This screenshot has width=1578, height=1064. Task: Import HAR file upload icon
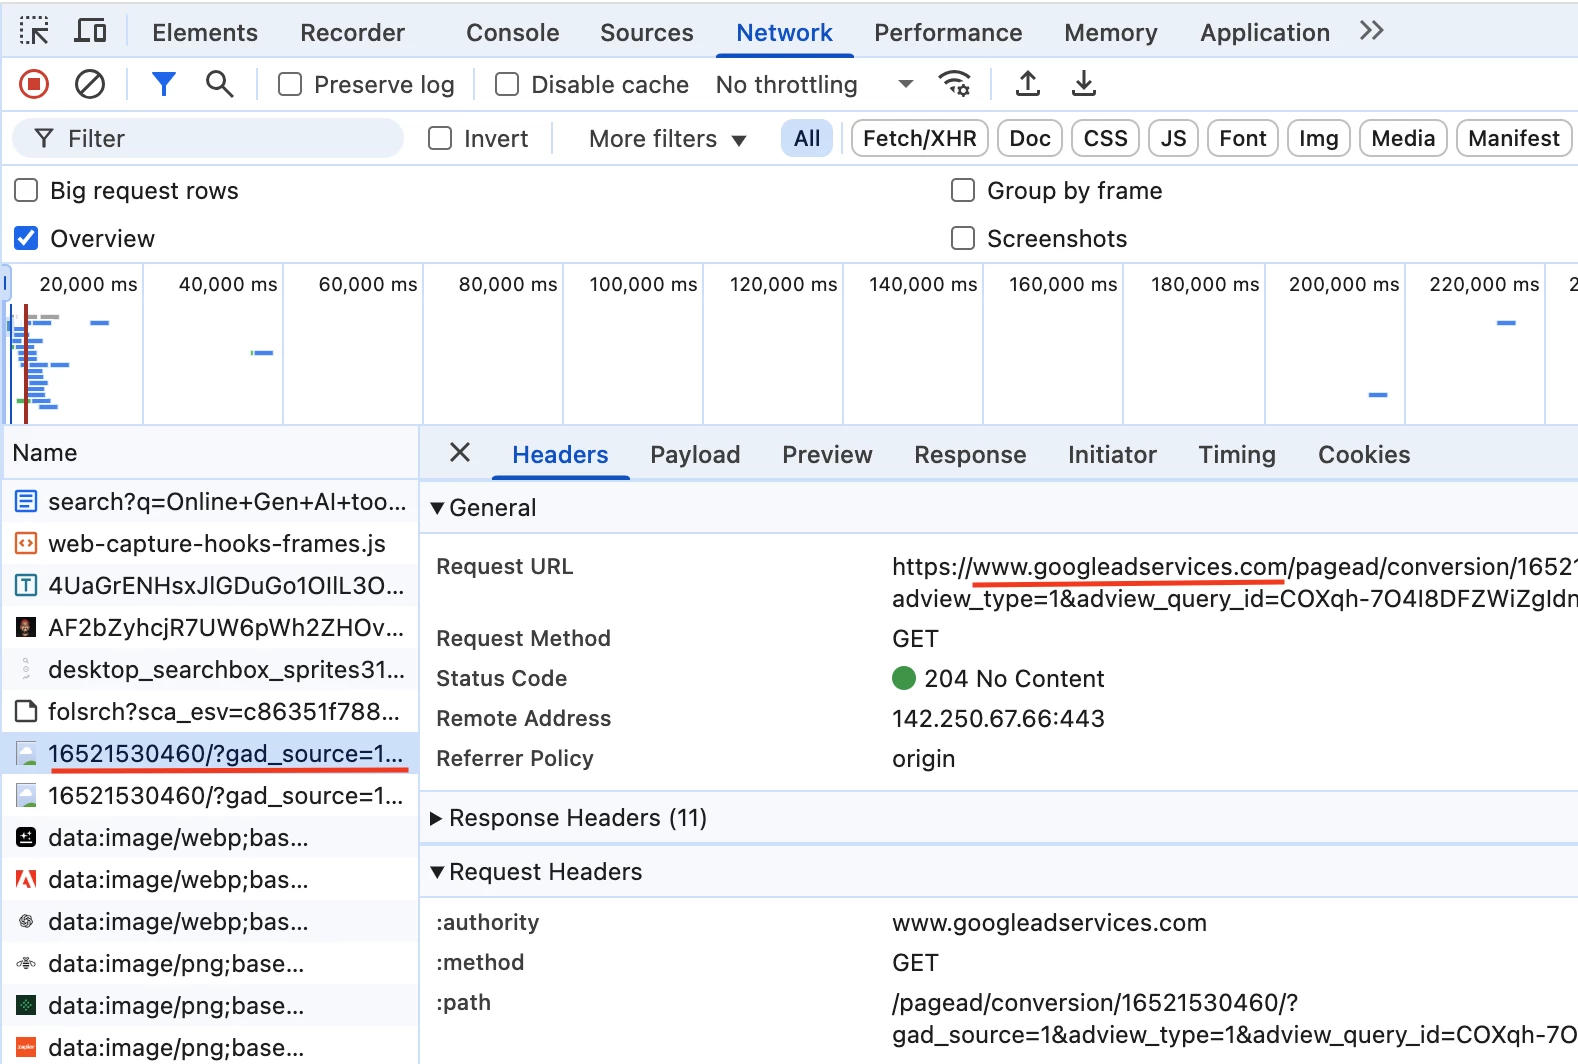click(x=1028, y=84)
